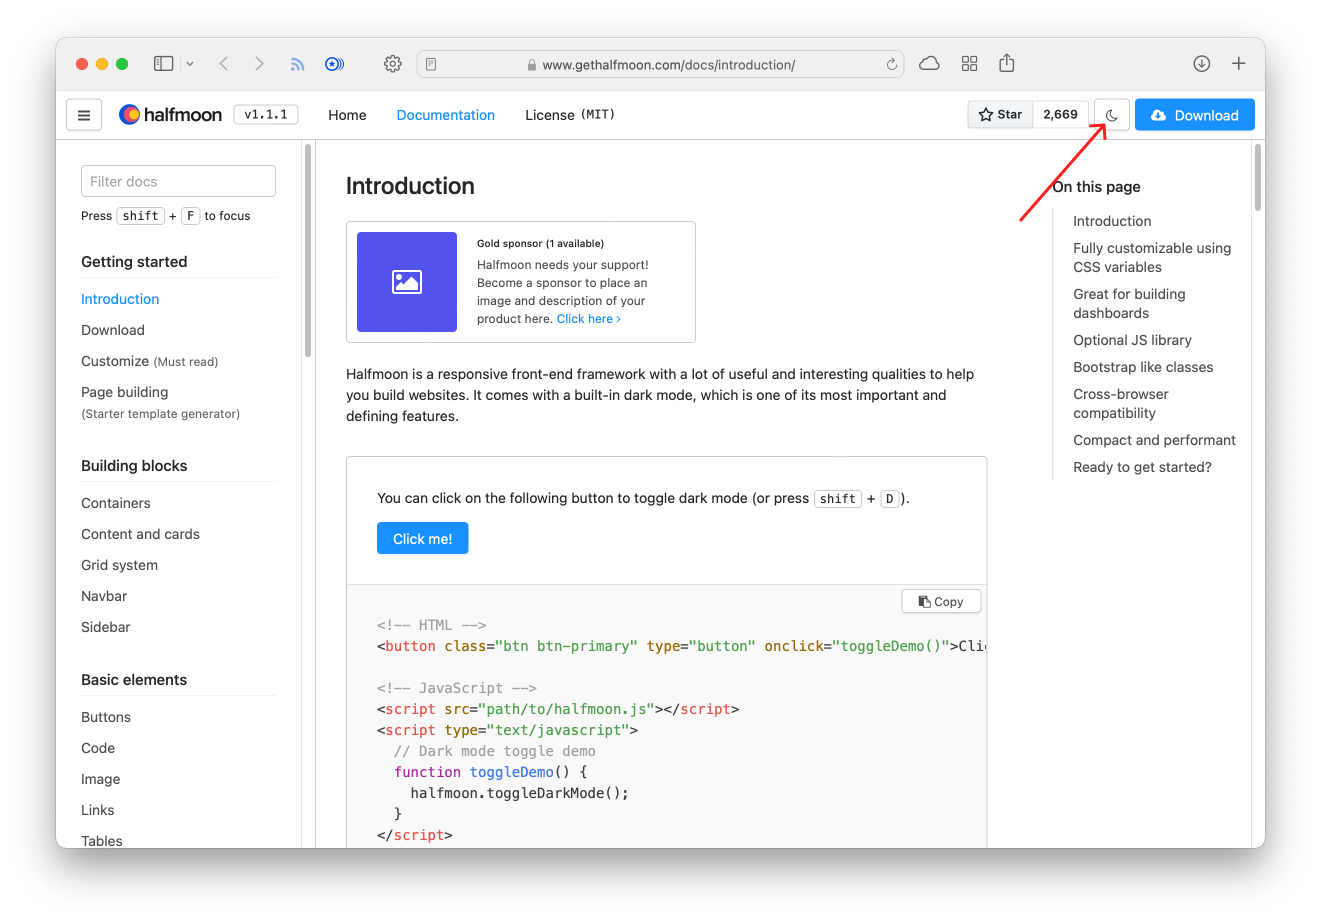Click the Building blocks heading

[134, 466]
